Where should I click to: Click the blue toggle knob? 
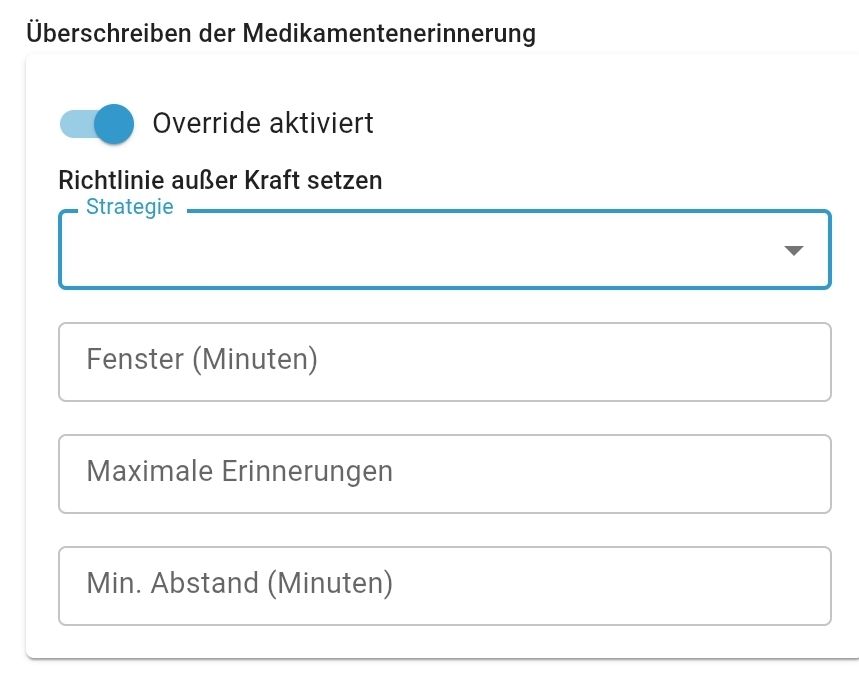point(114,124)
